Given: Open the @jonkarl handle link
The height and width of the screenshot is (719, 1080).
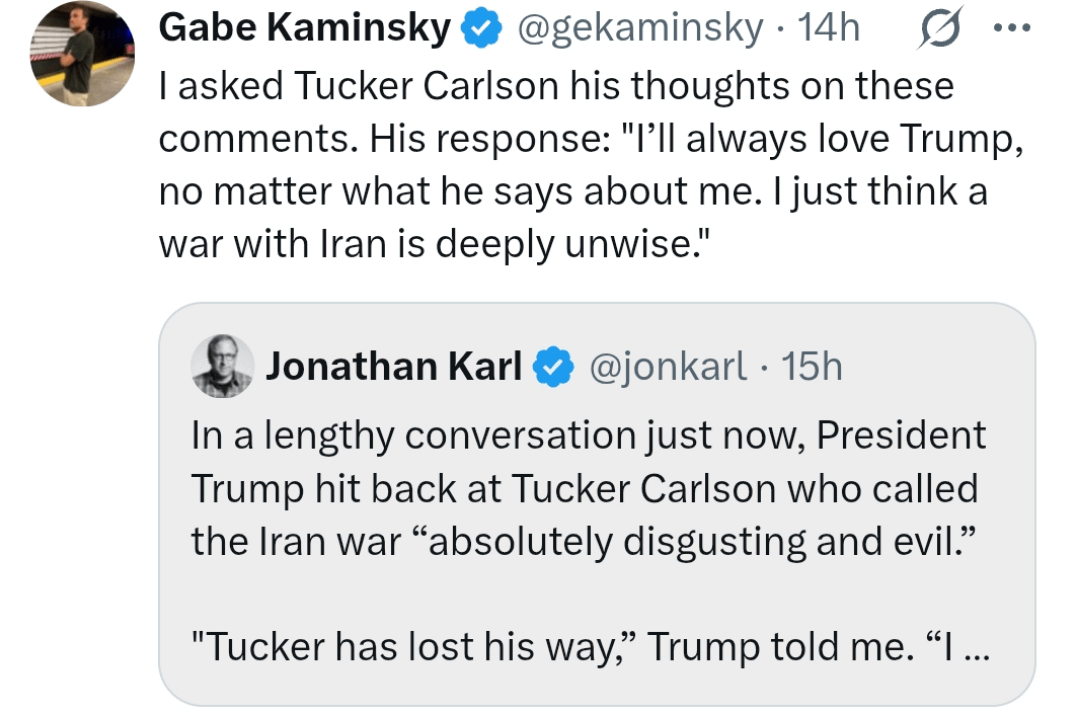Looking at the screenshot, I should (x=669, y=368).
